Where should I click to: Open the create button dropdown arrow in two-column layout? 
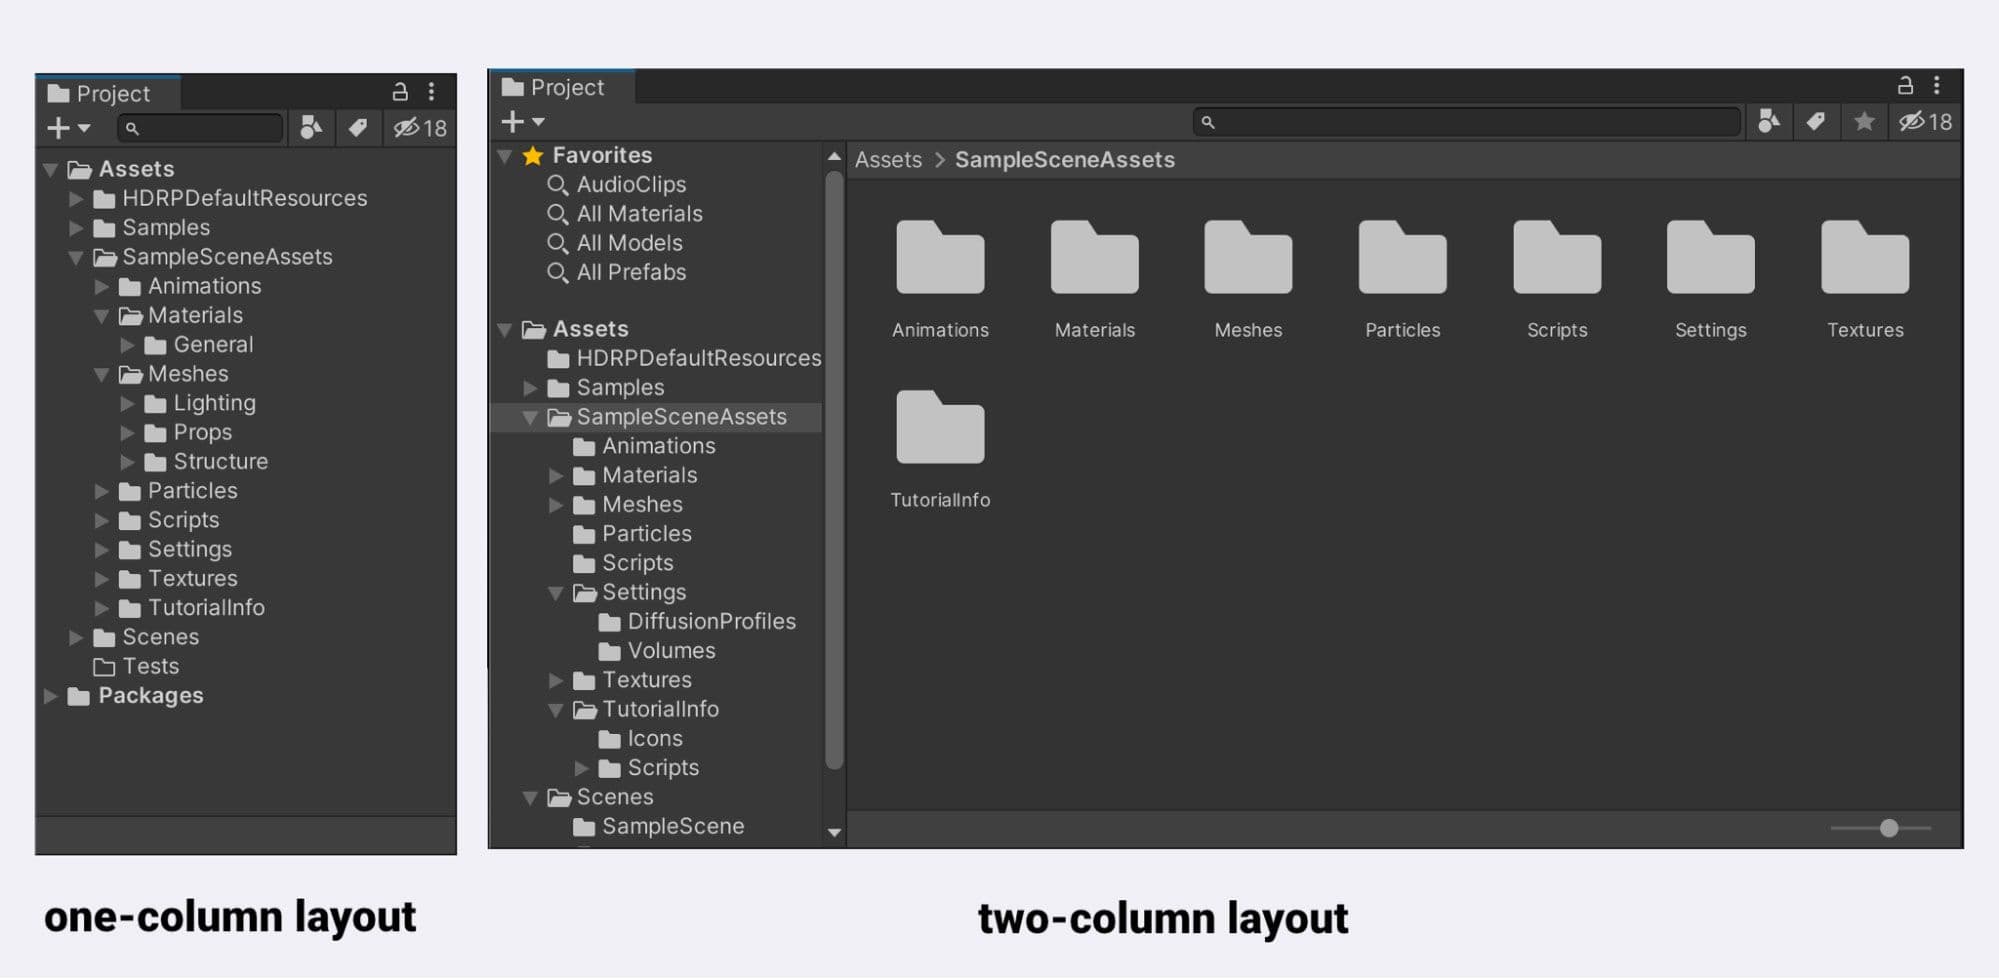pos(536,121)
